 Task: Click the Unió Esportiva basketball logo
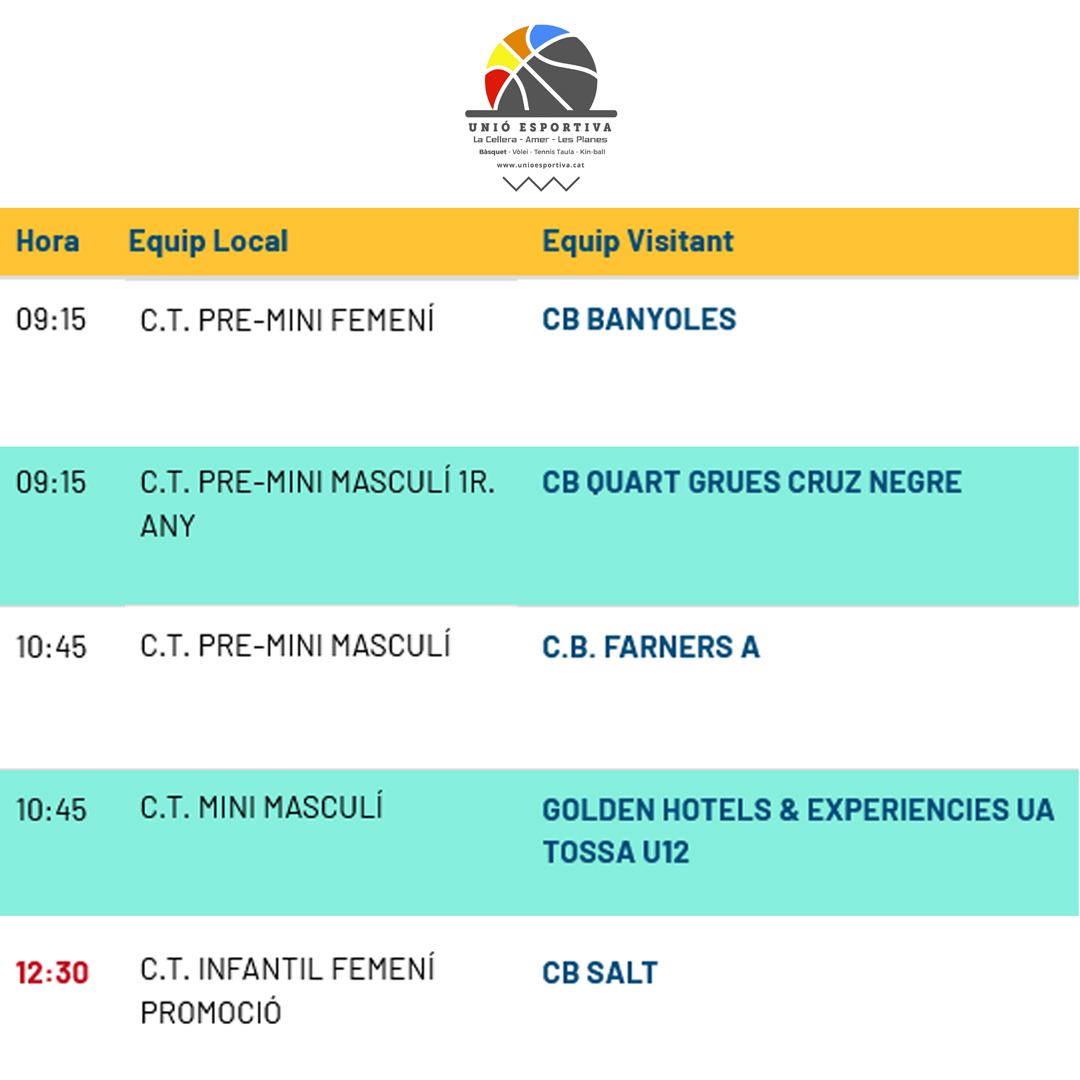point(541,70)
